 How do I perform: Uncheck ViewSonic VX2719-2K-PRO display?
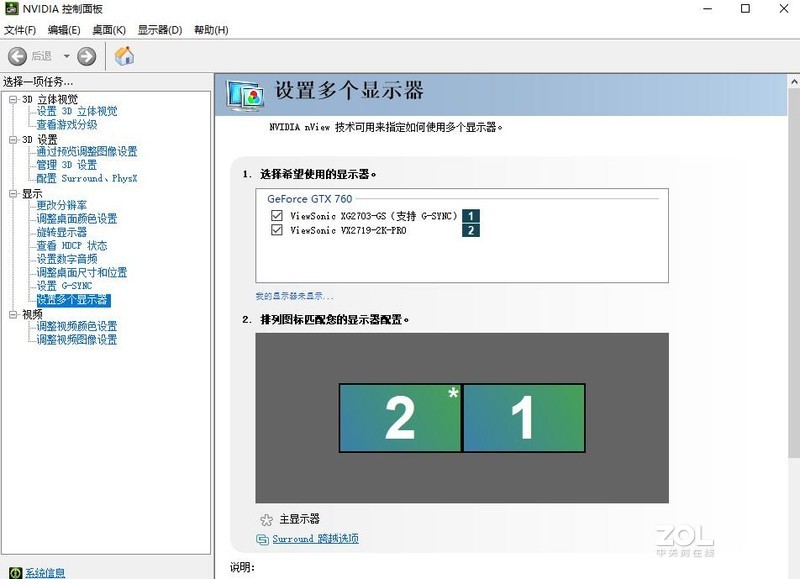point(277,230)
